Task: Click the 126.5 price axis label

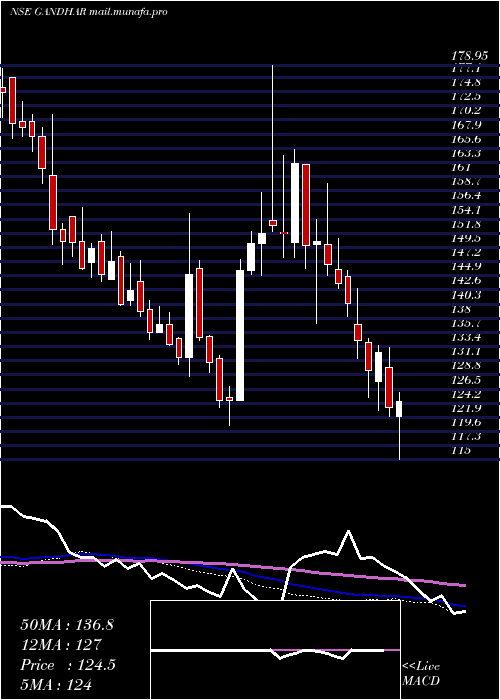Action: [x=466, y=380]
